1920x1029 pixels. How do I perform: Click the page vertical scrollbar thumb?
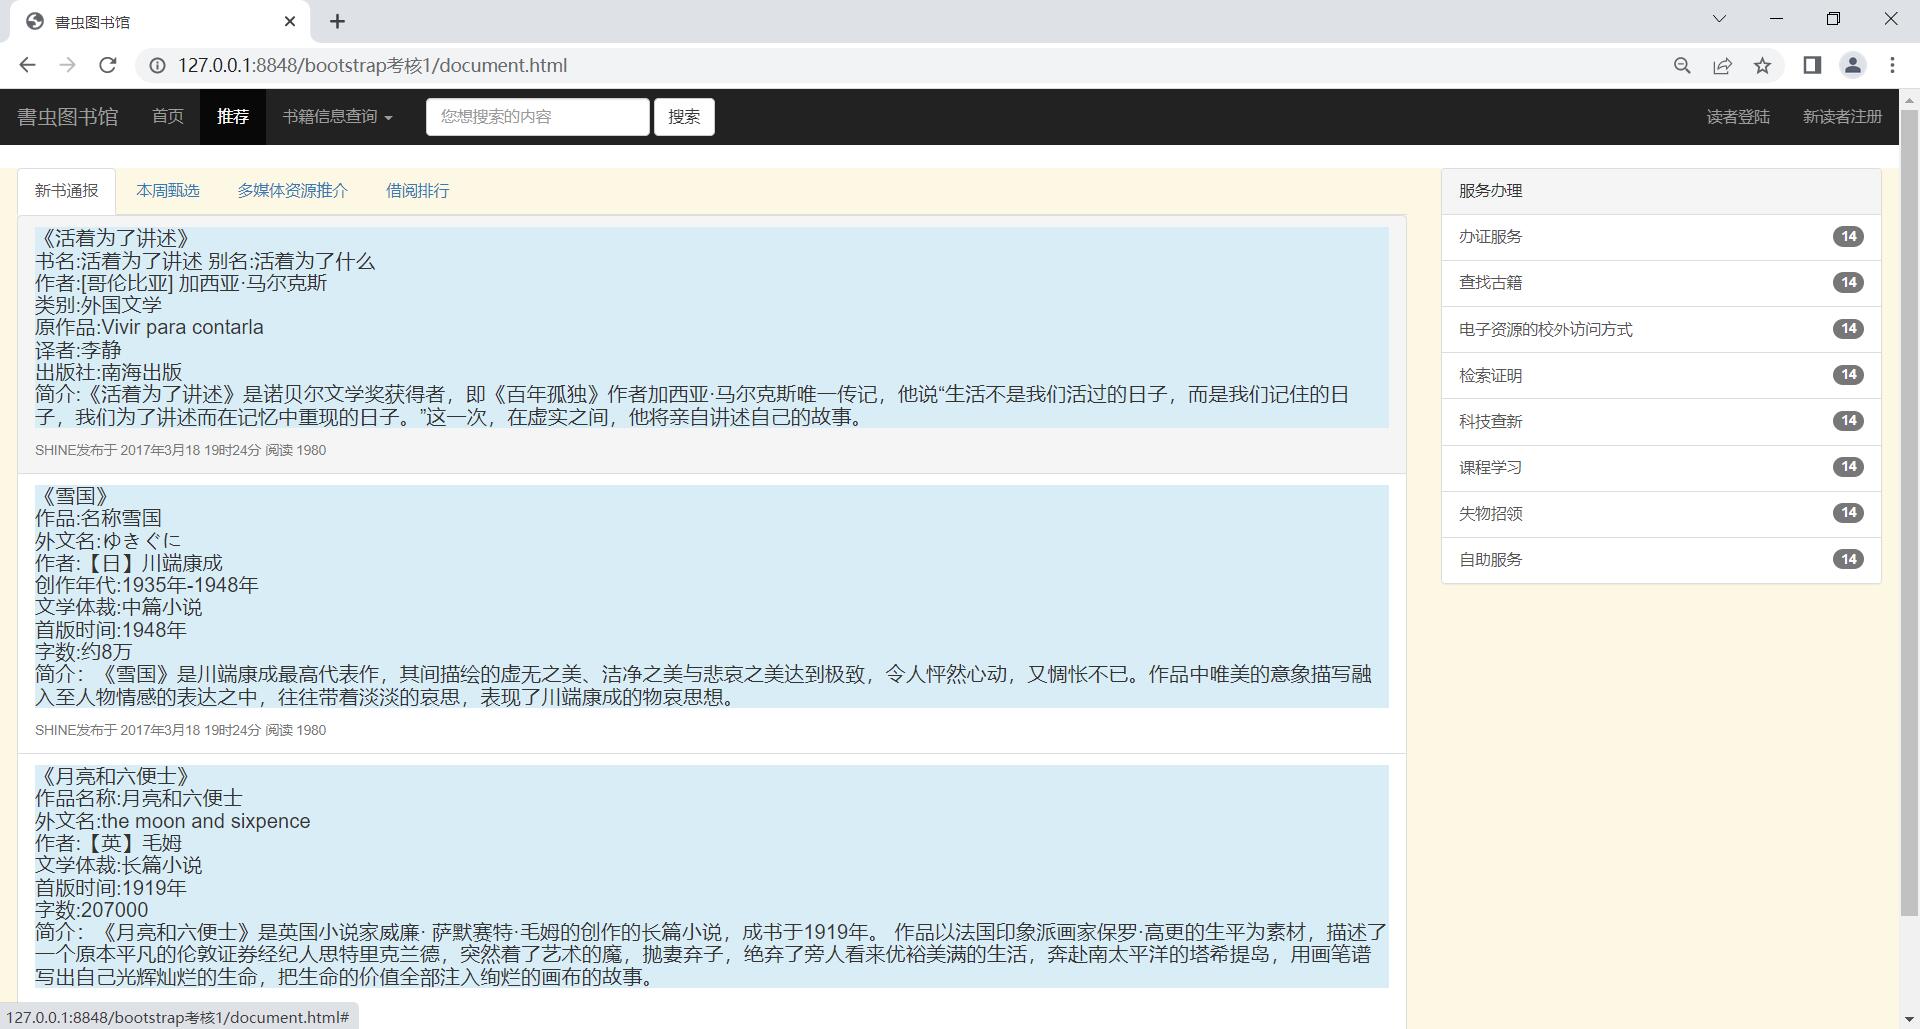click(x=1909, y=512)
